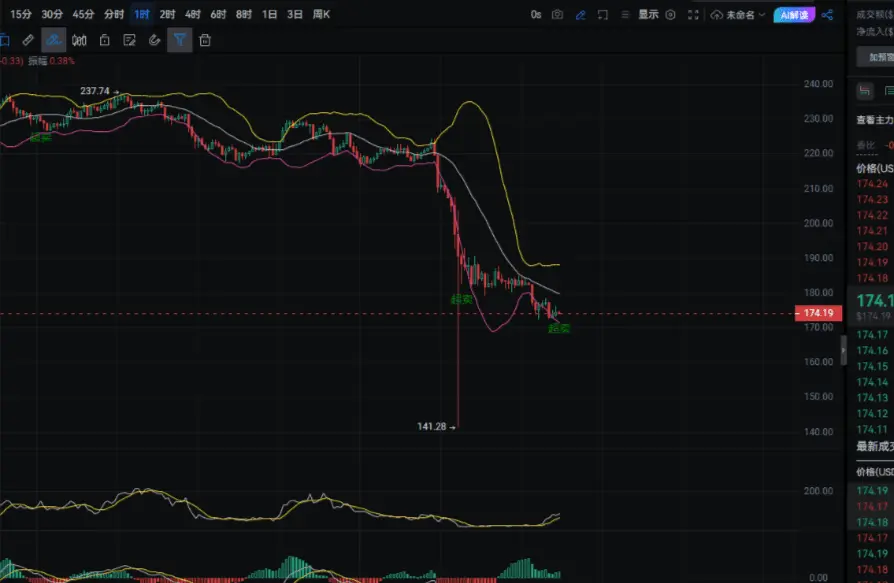The image size is (894, 583).
Task: Click the 0s refresh timer
Action: point(536,15)
